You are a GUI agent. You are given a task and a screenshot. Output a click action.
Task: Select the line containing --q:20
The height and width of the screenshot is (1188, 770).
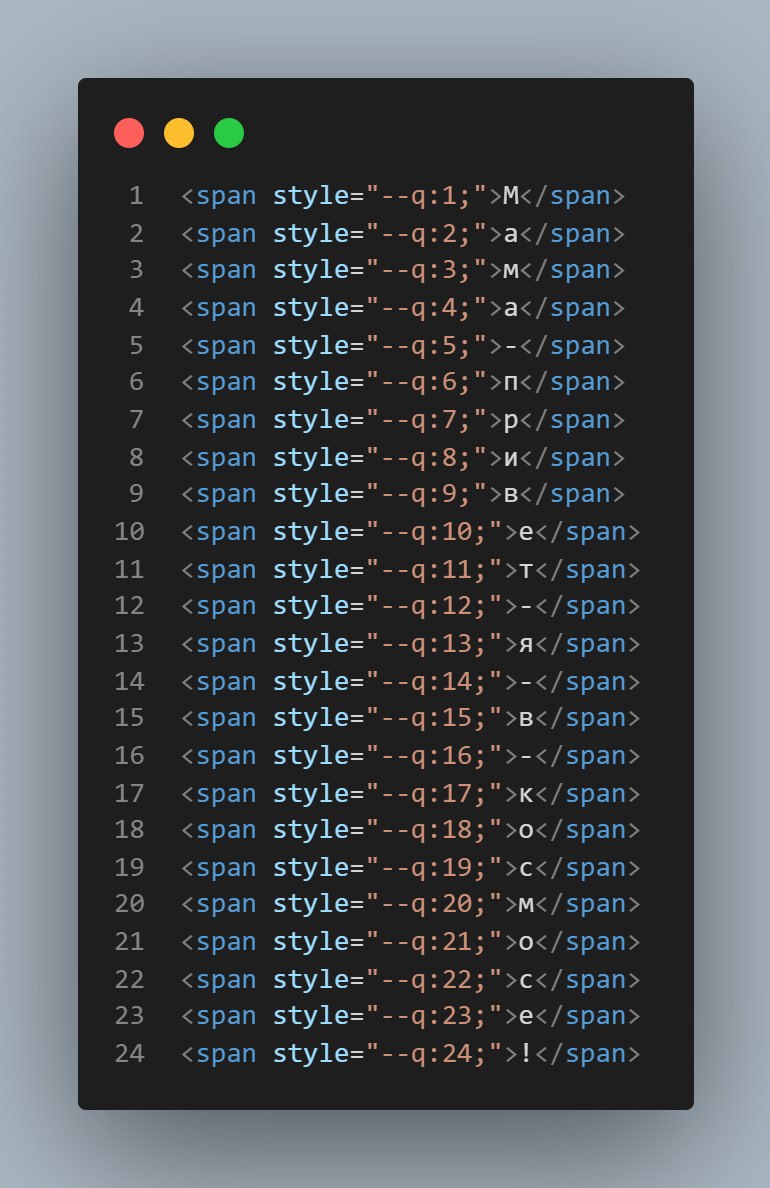(410, 905)
